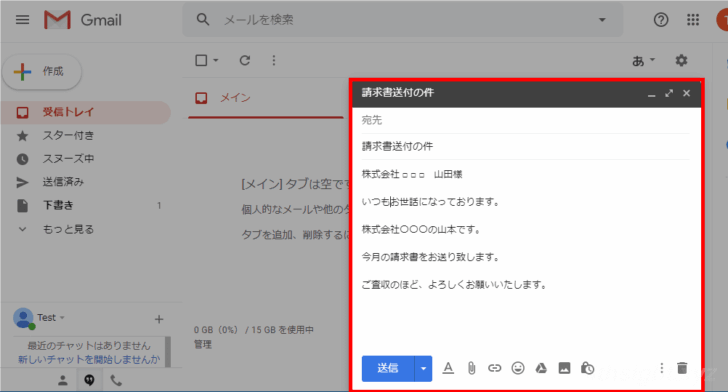Open full-screen for compose window
The image size is (728, 392).
669,93
